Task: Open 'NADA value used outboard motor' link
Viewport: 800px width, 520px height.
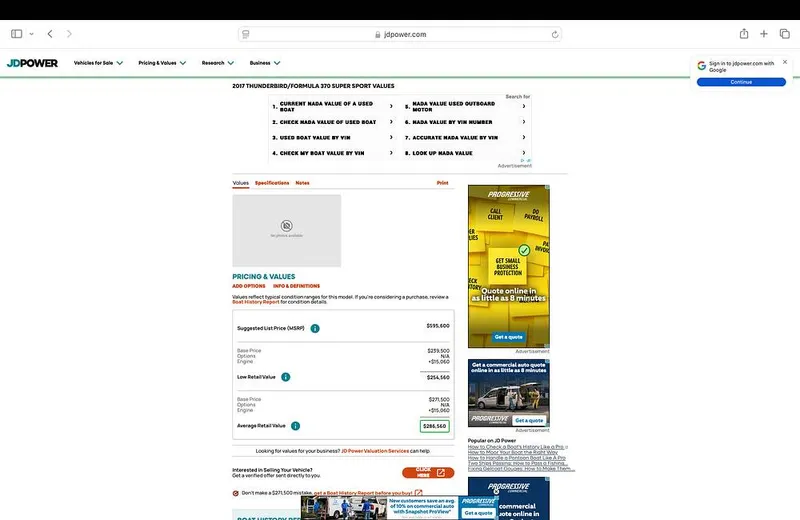Action: (x=465, y=106)
